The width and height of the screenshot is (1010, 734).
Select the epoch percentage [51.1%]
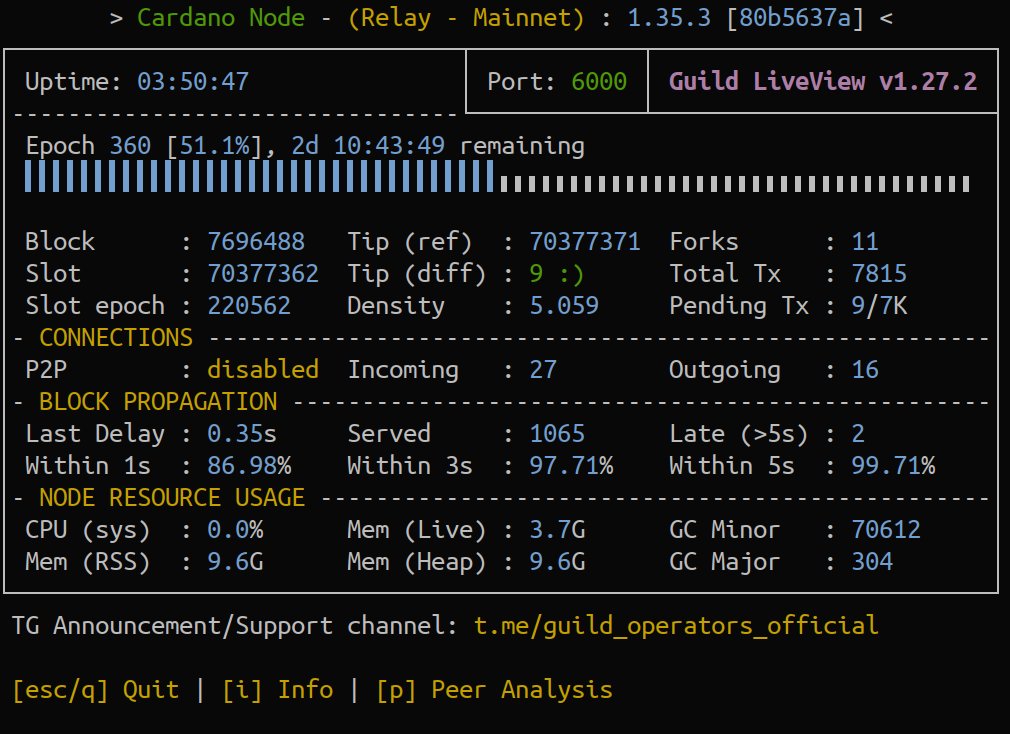click(214, 146)
